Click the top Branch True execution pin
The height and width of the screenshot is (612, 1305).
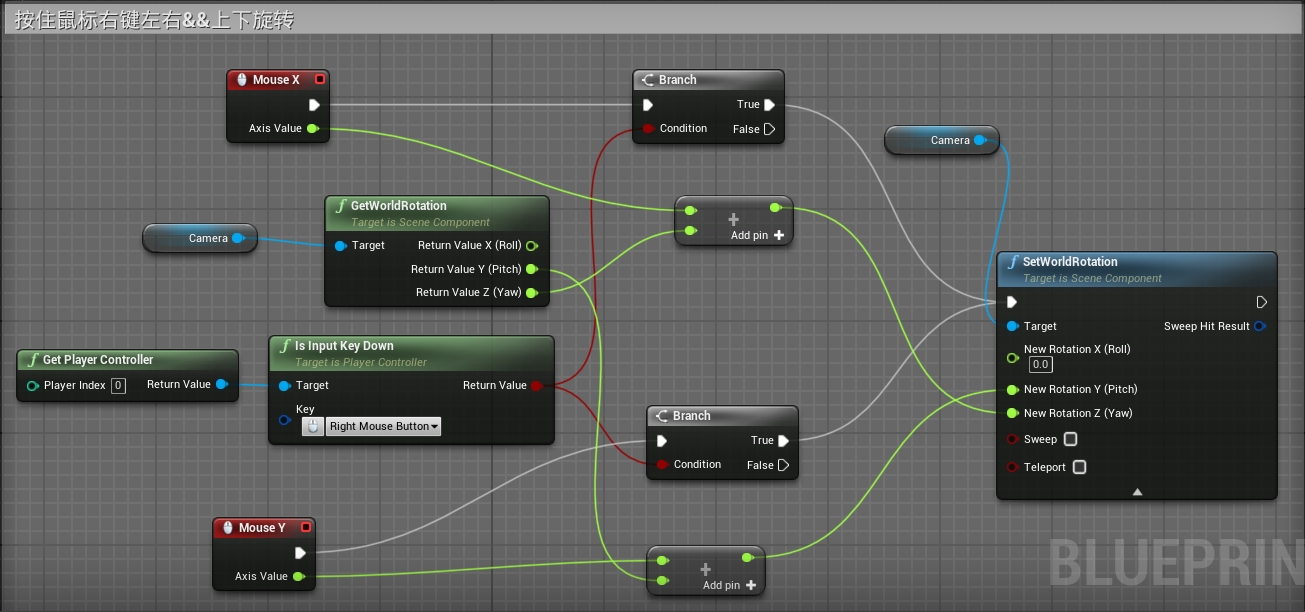(x=769, y=105)
